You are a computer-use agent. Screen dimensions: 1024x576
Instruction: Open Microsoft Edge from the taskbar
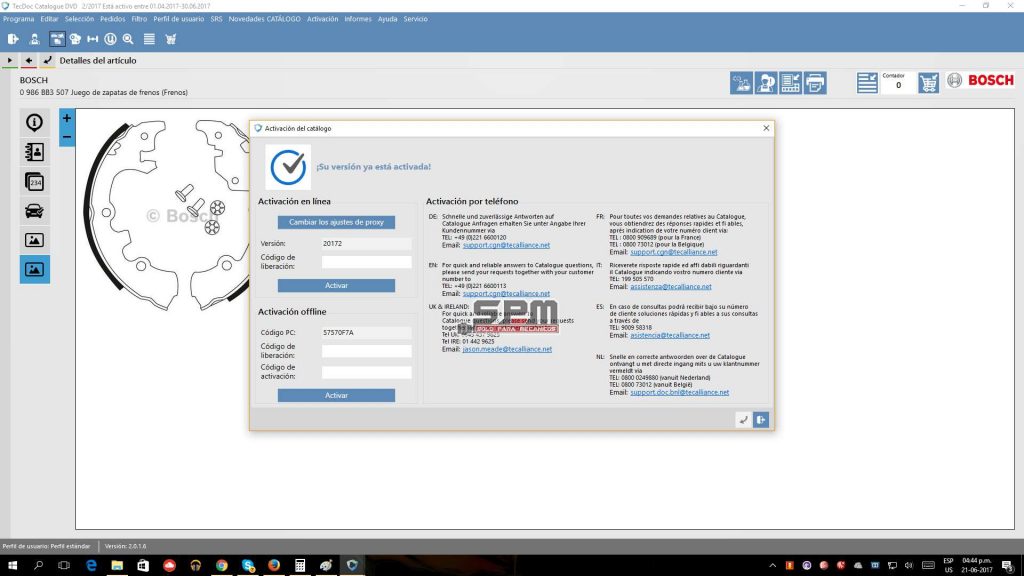click(91, 565)
